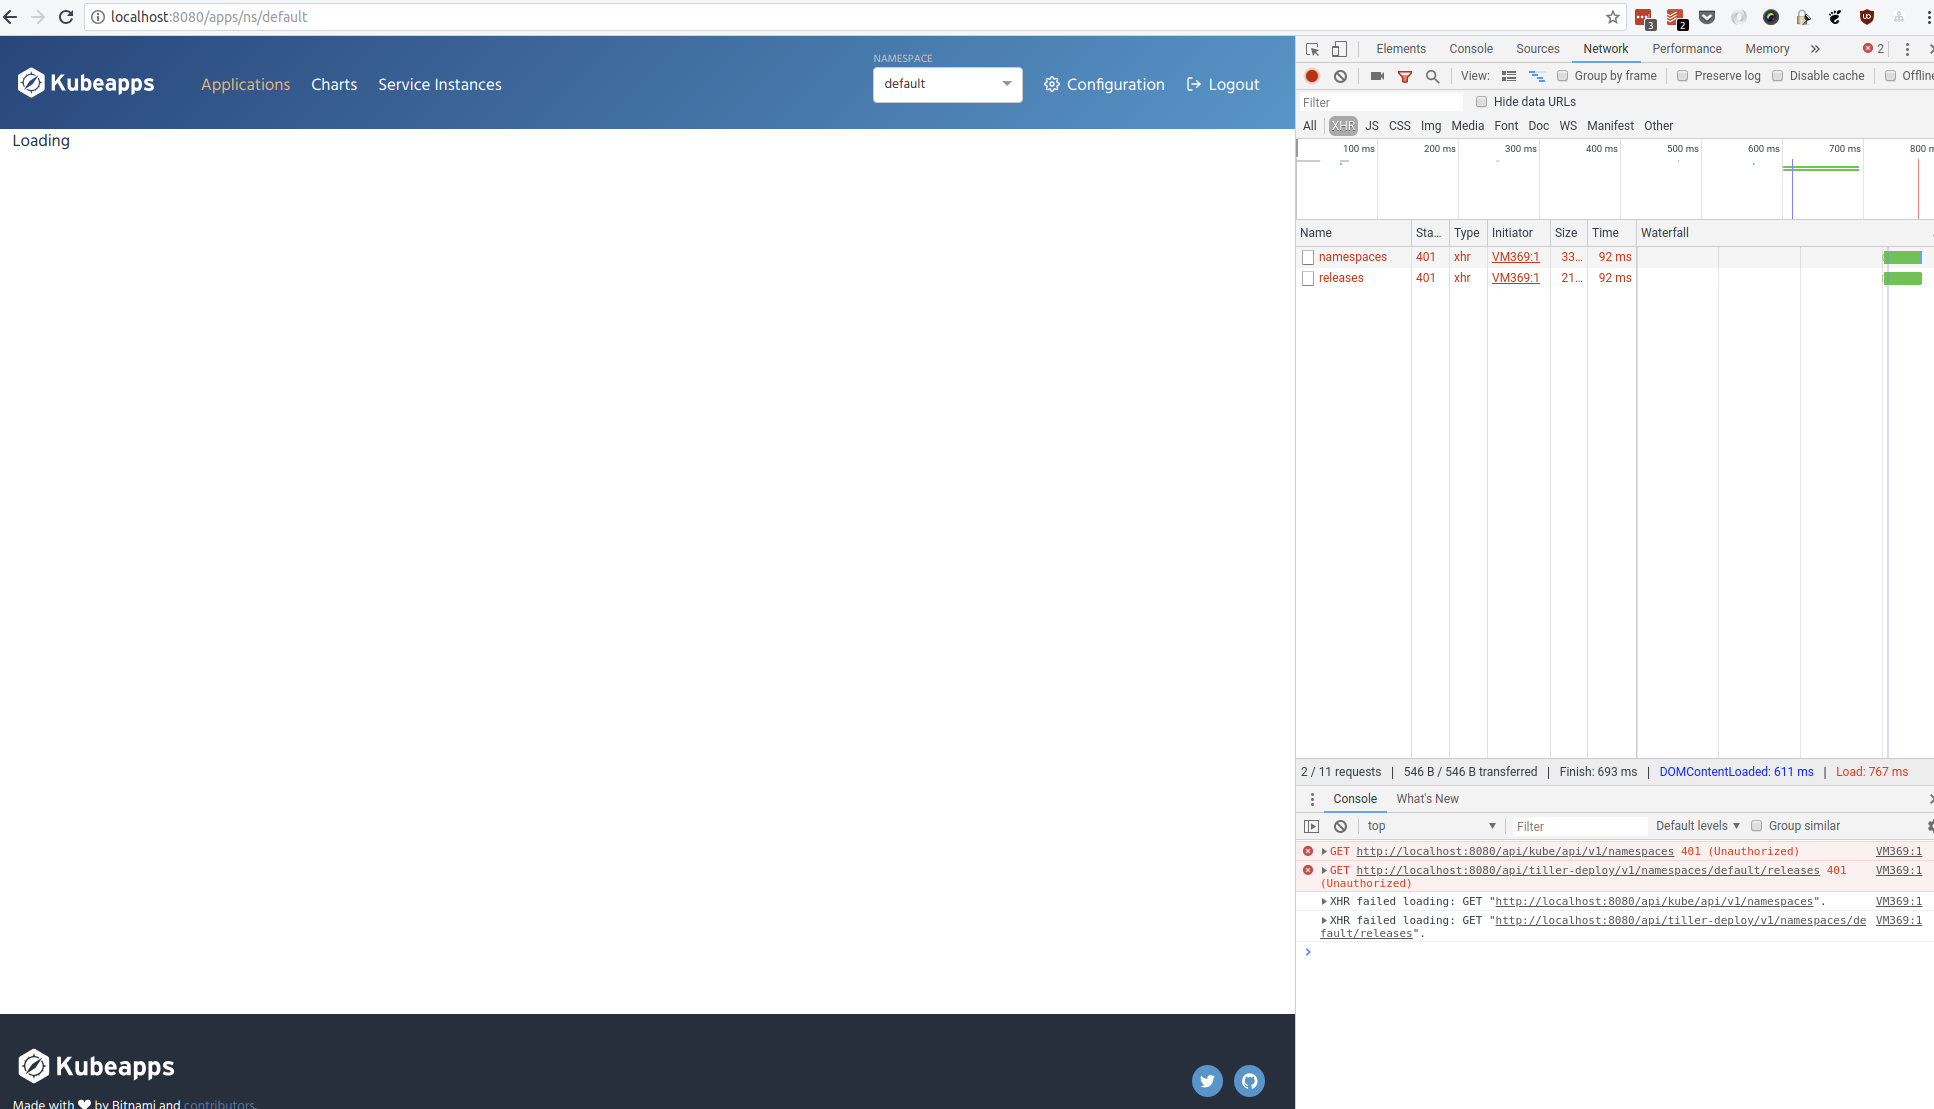Select the inspect element picker icon
Image resolution: width=1934 pixels, height=1109 pixels.
(x=1311, y=48)
